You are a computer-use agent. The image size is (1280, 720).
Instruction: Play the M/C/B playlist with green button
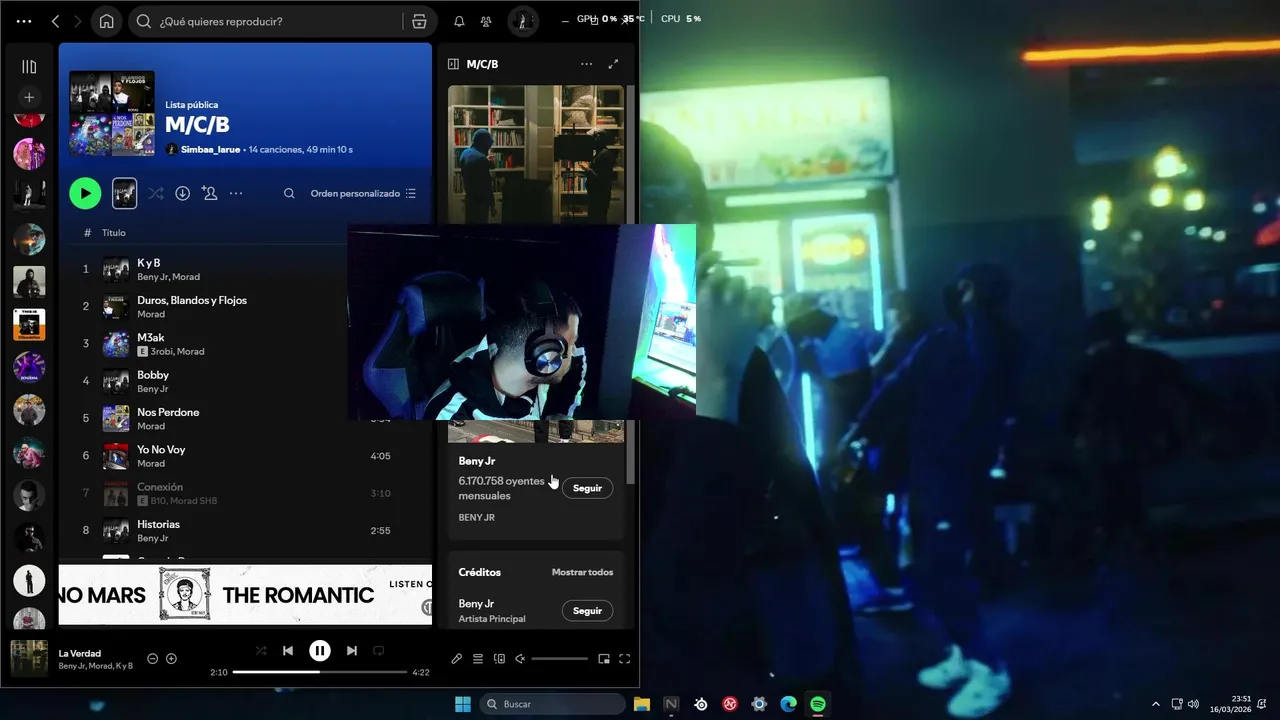click(x=85, y=193)
